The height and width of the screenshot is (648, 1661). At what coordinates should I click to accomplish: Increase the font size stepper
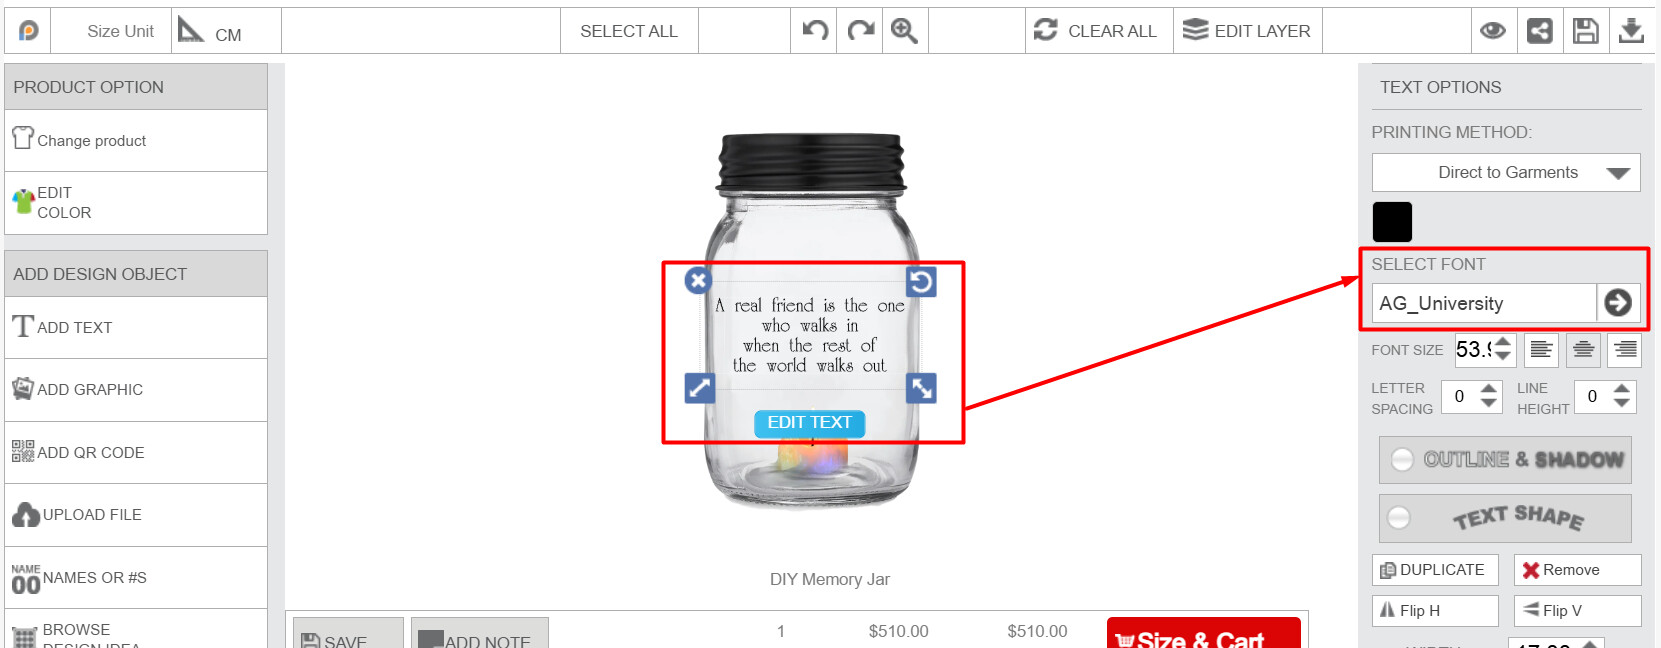point(1503,342)
